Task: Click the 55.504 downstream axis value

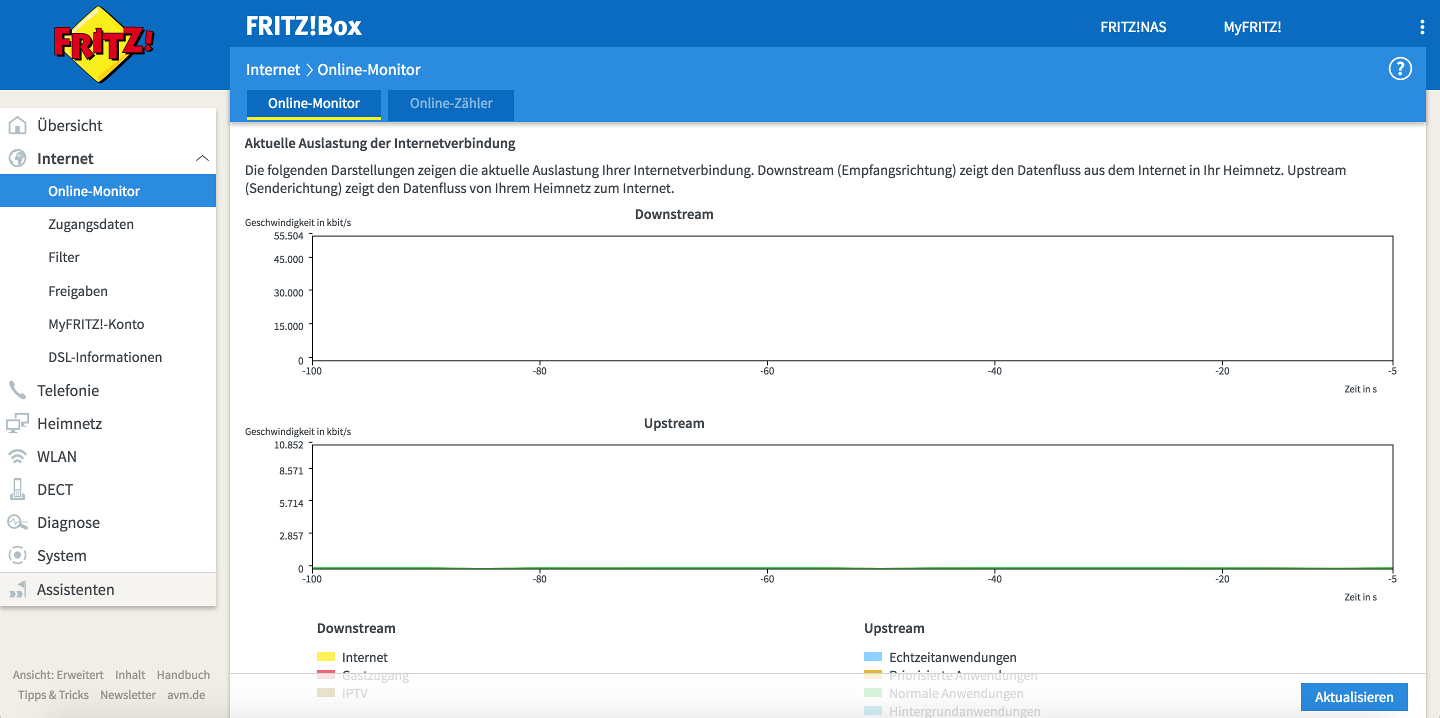Action: tap(288, 236)
